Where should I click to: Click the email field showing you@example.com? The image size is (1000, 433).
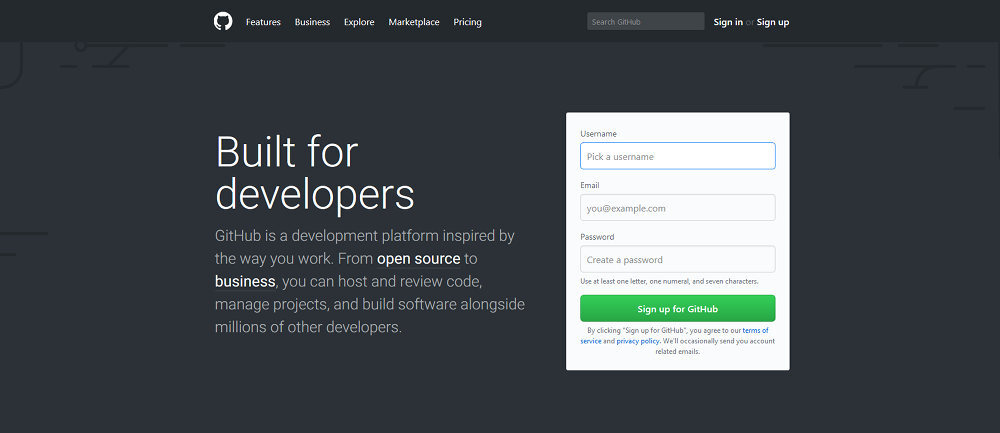click(677, 208)
